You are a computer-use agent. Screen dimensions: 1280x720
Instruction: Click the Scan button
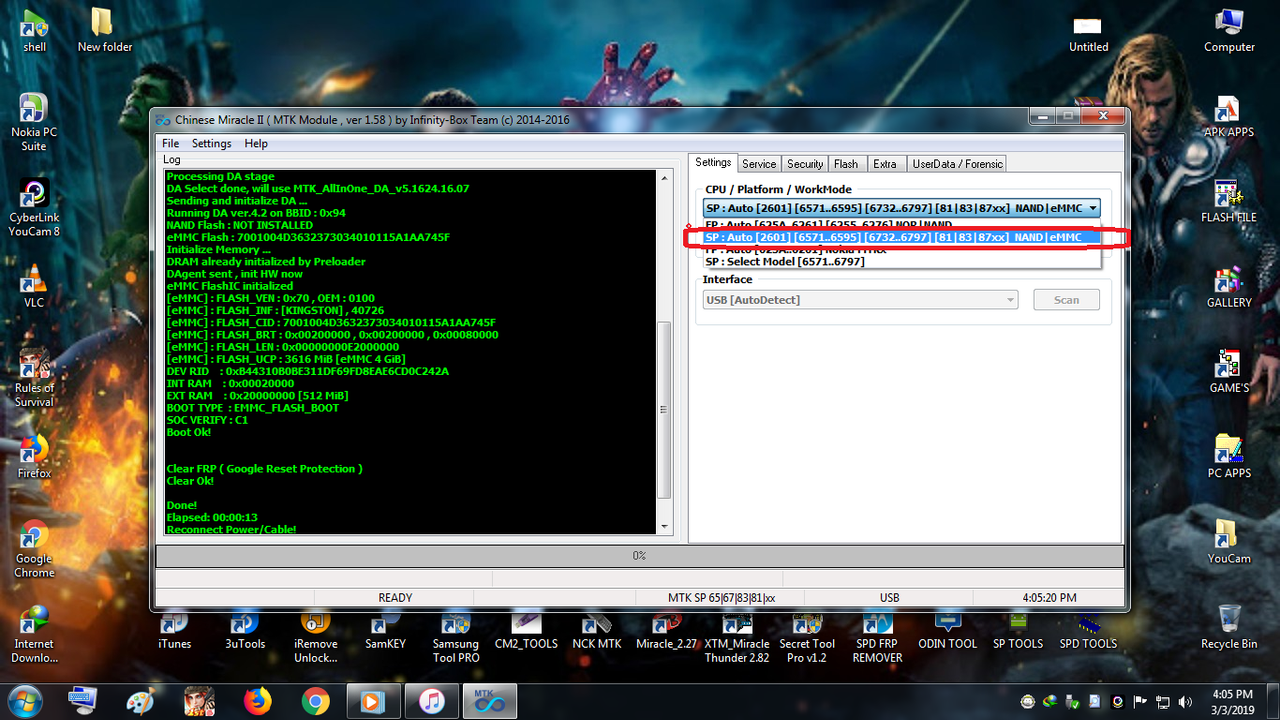coord(1066,300)
